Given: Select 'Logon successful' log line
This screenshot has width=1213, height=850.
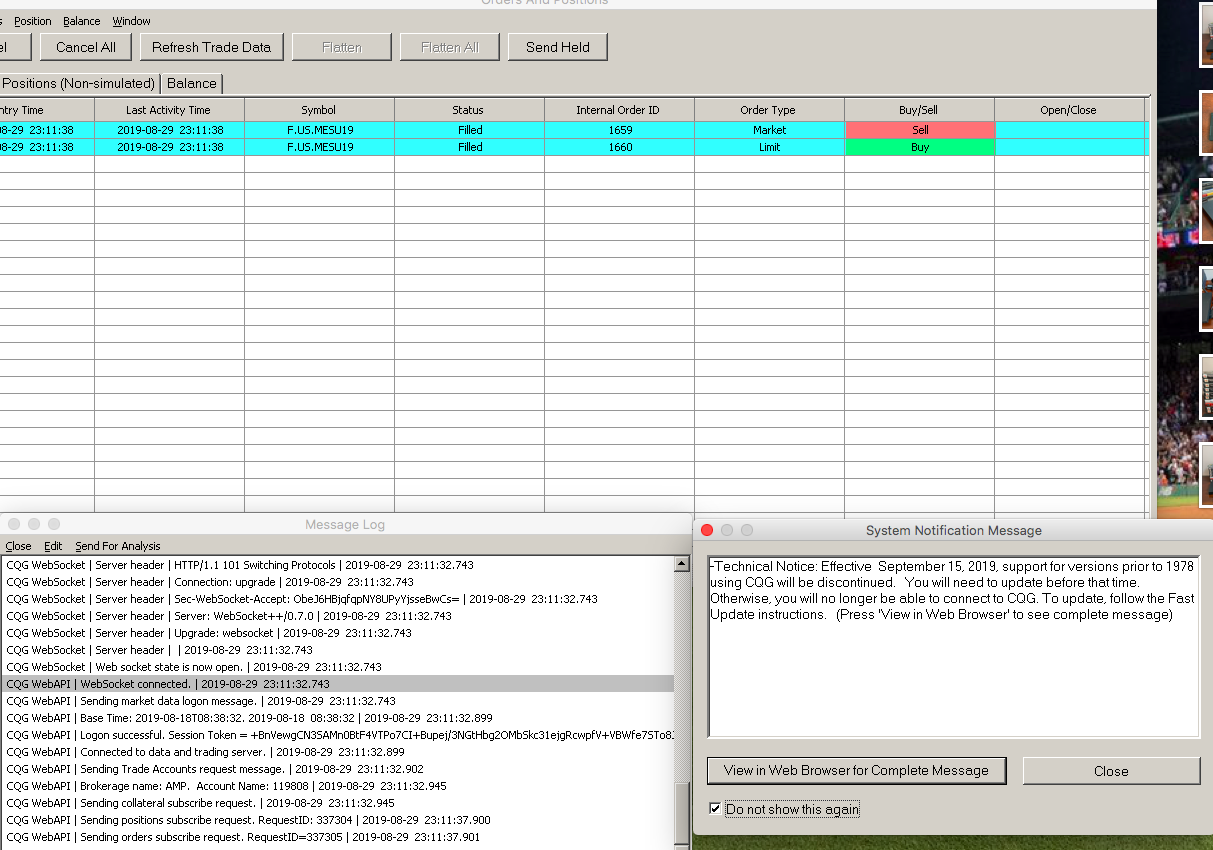Looking at the screenshot, I should pyautogui.click(x=337, y=735).
